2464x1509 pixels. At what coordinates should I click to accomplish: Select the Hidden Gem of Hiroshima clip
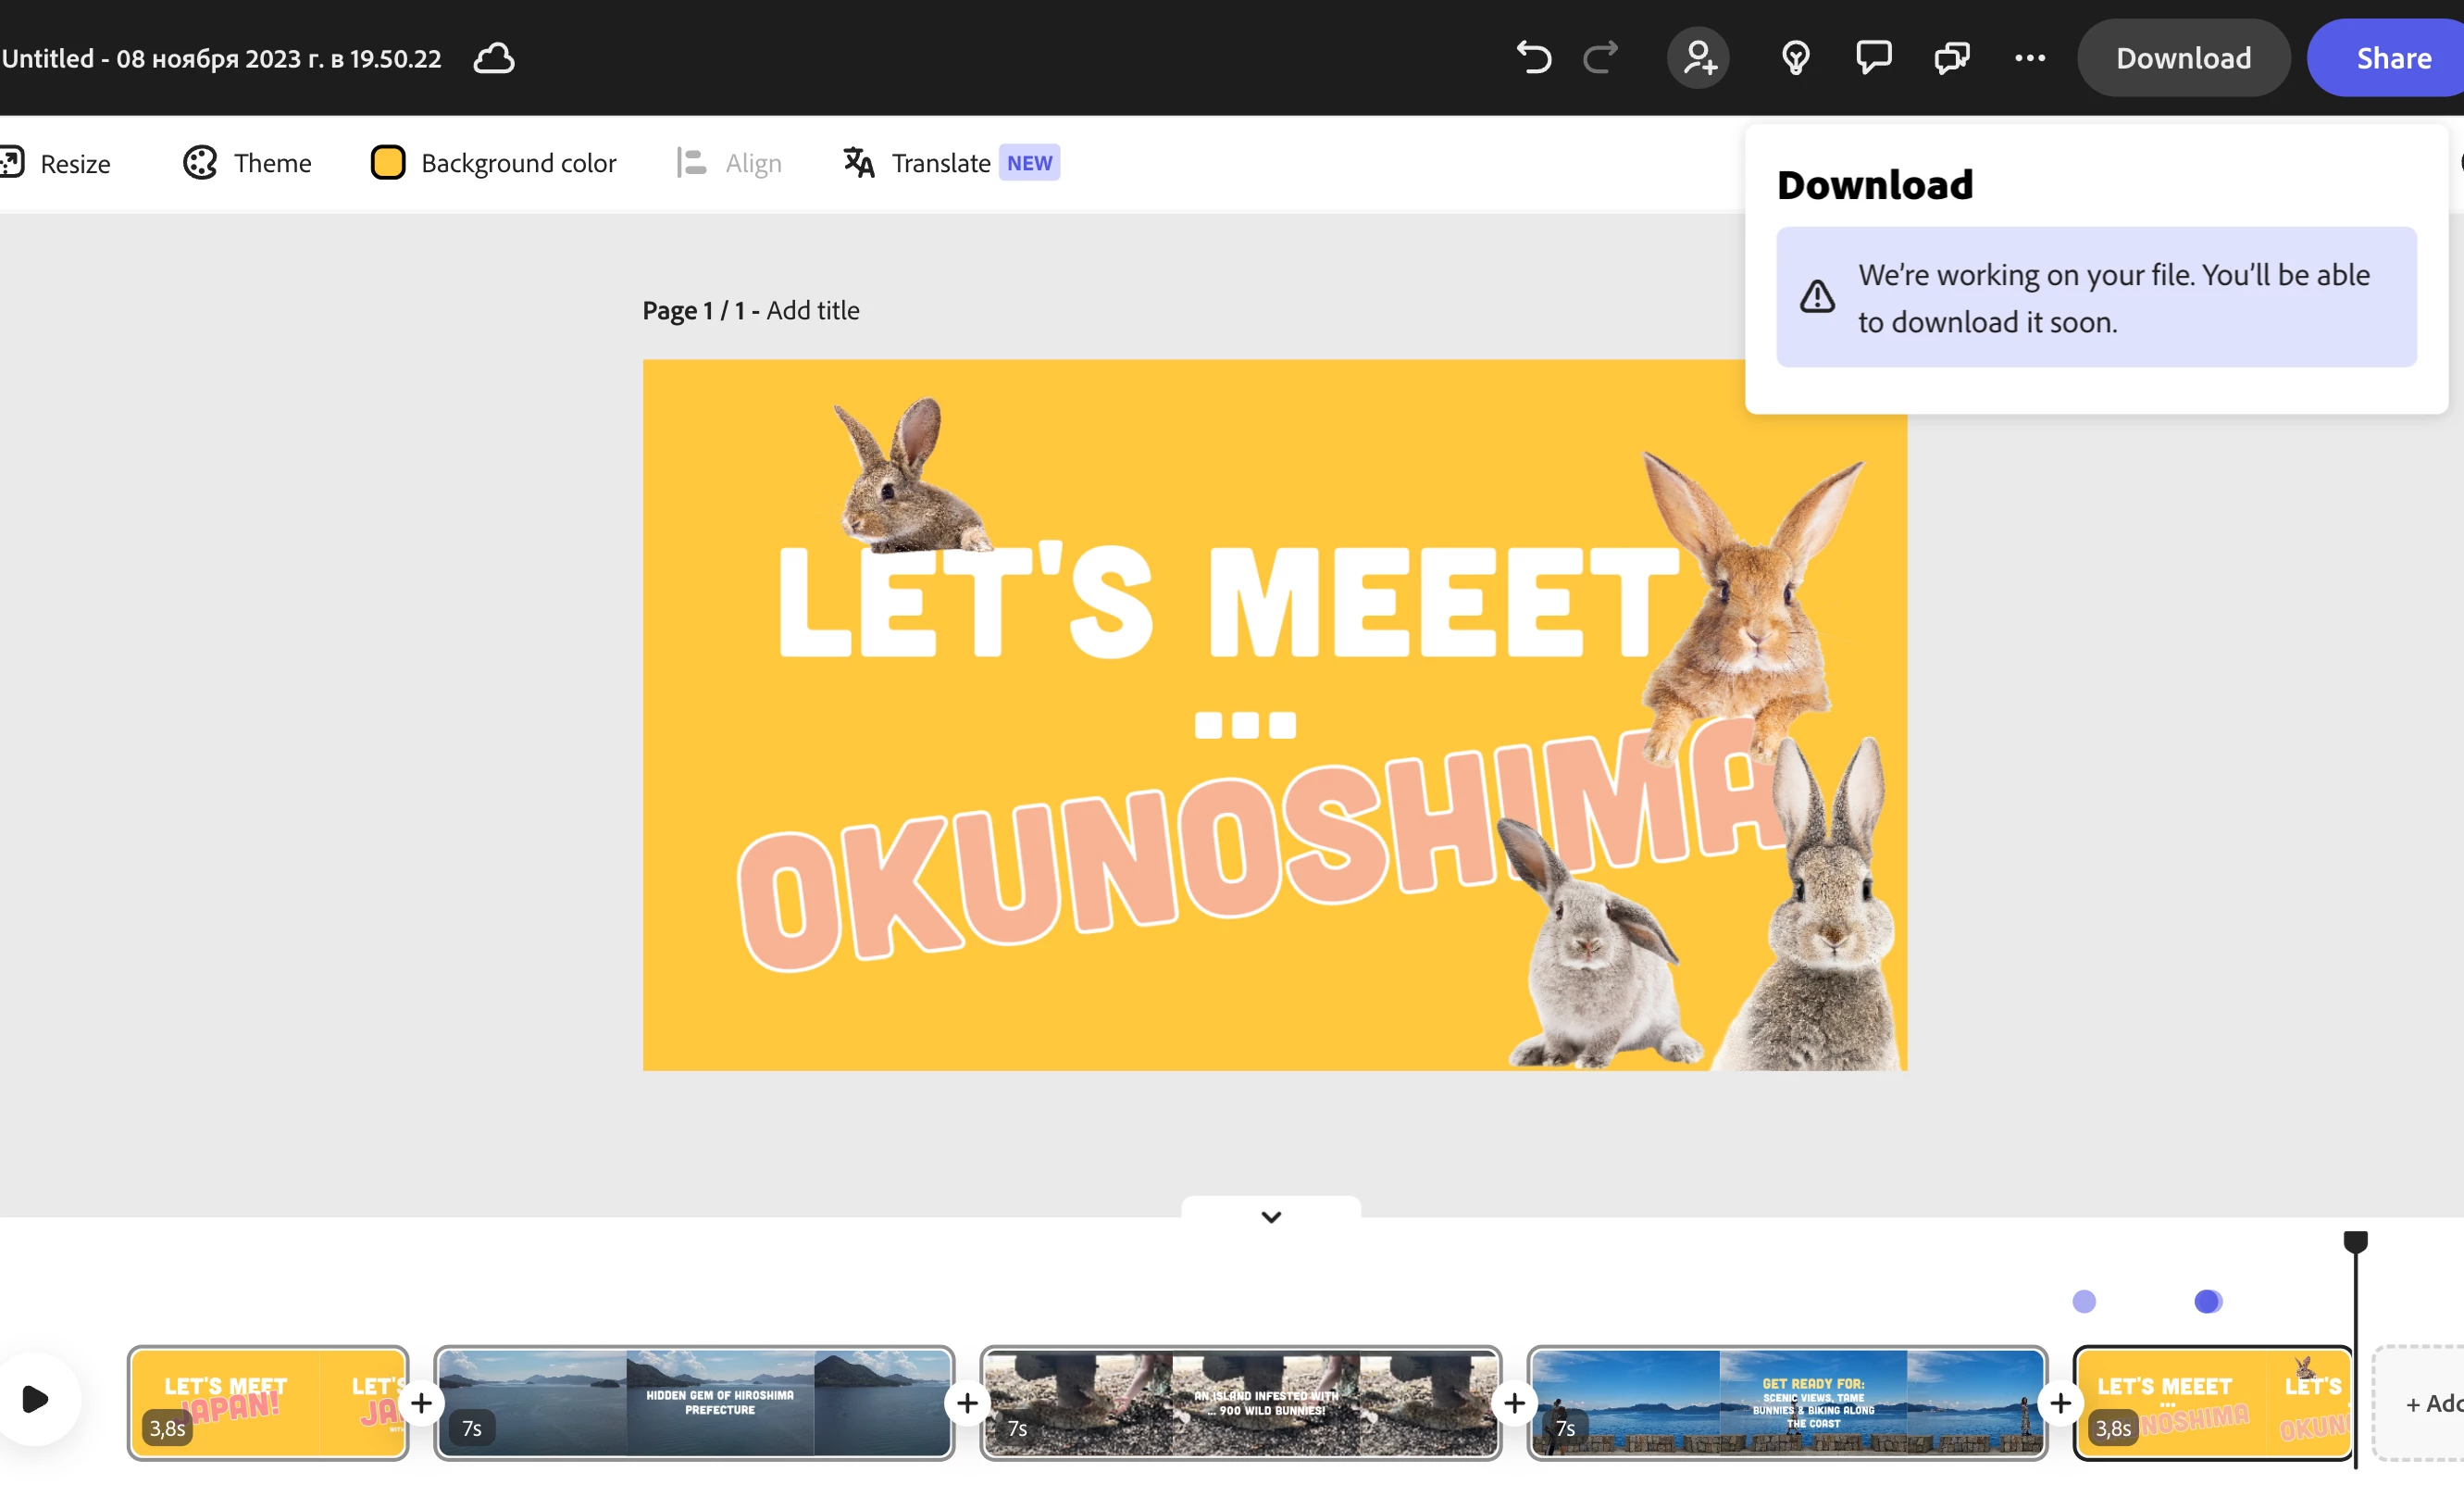tap(694, 1402)
